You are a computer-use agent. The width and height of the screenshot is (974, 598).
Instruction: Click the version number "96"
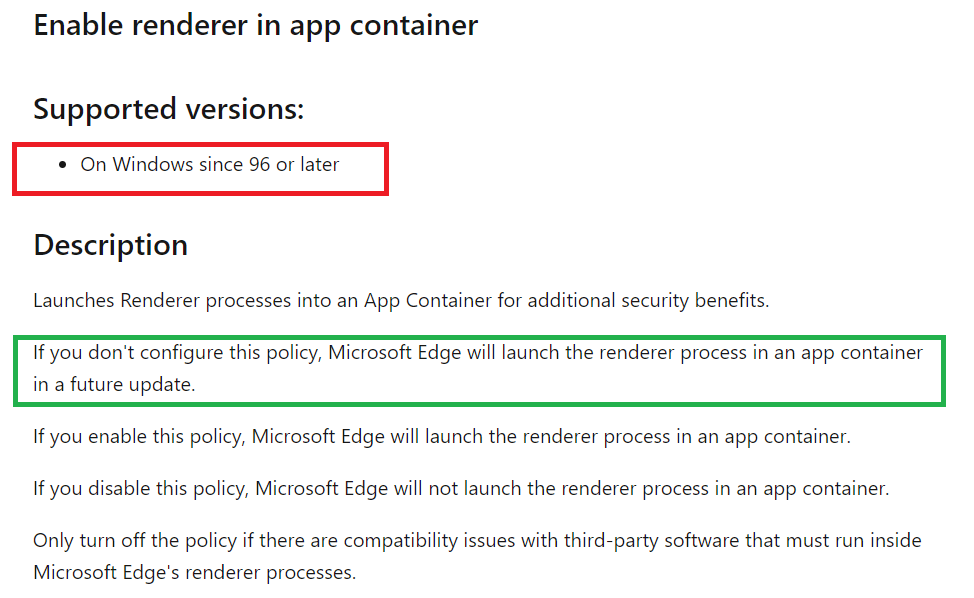pyautogui.click(x=260, y=164)
